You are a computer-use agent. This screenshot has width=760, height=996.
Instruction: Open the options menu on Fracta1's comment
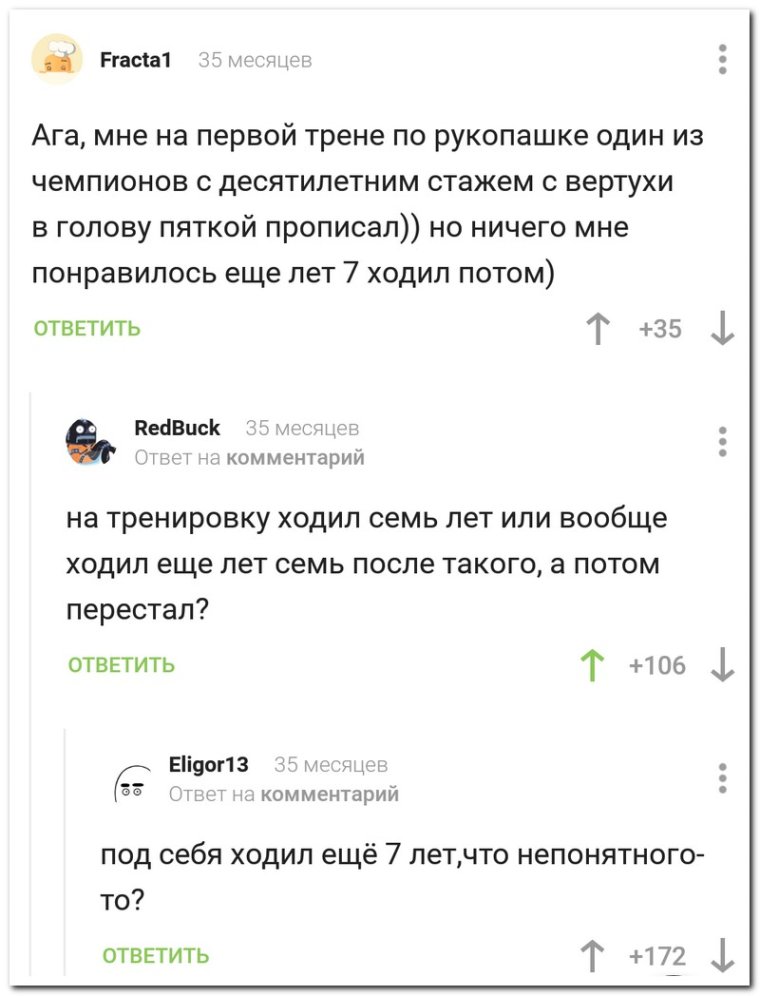click(x=722, y=59)
